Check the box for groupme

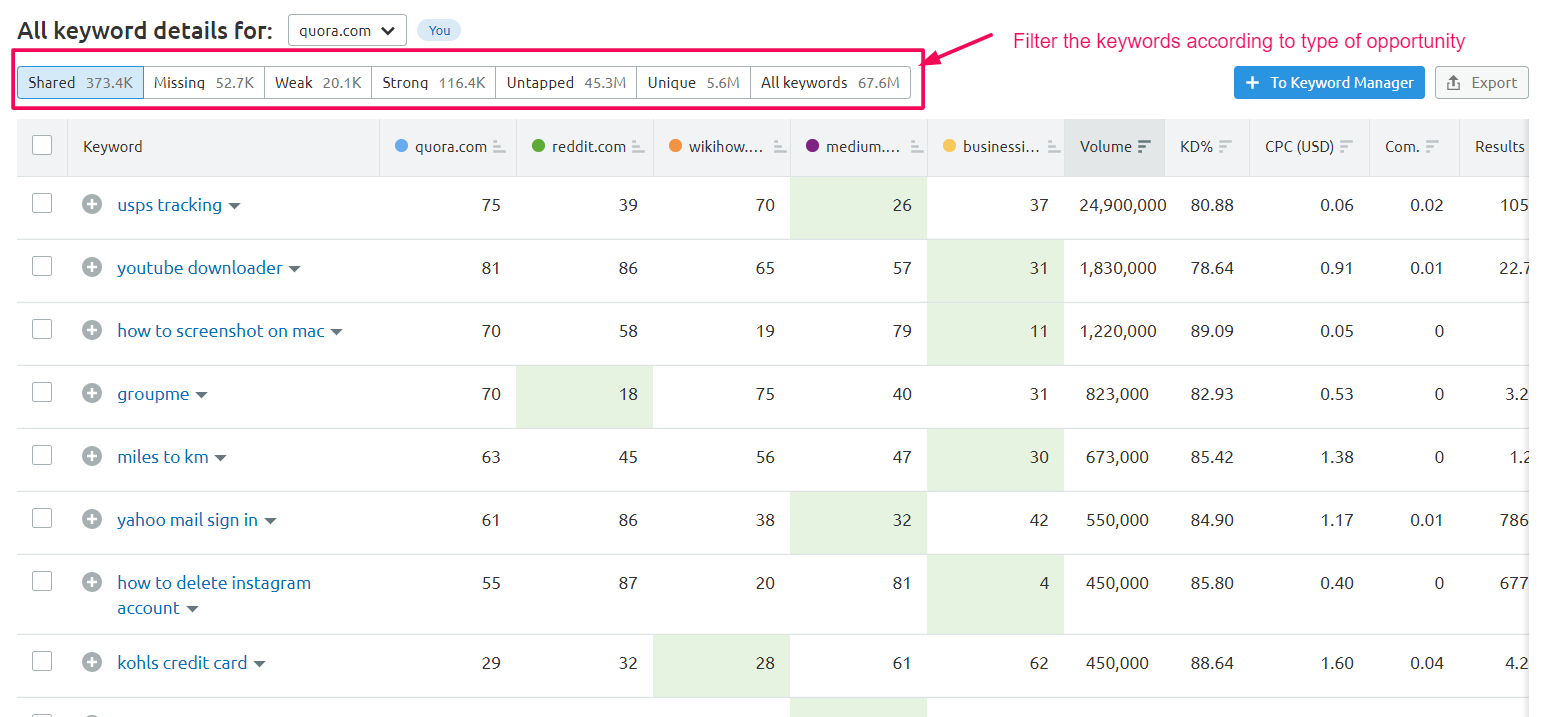pyautogui.click(x=42, y=393)
